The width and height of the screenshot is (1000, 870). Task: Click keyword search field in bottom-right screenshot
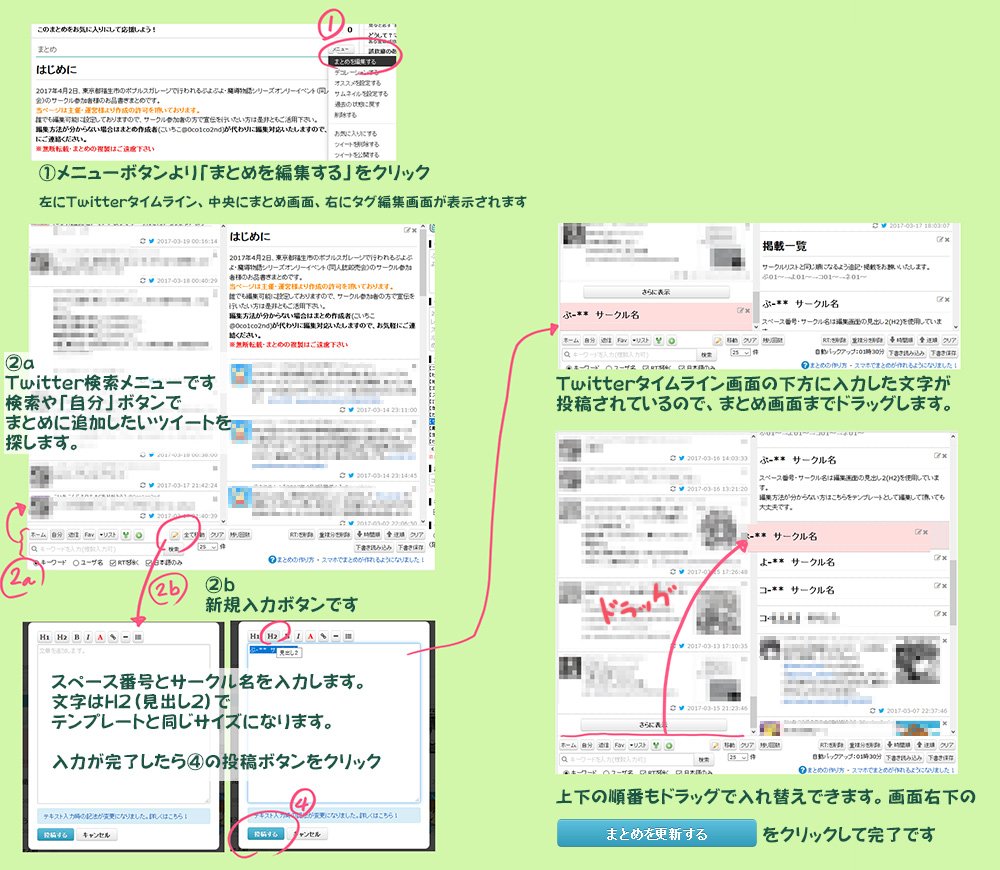click(x=626, y=760)
